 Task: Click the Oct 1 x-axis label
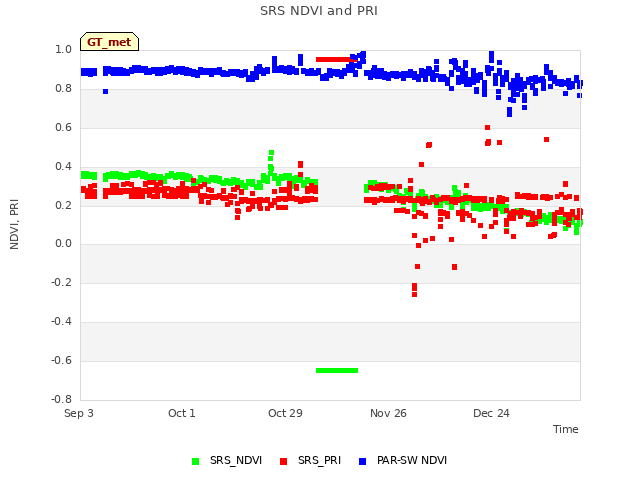(x=182, y=413)
